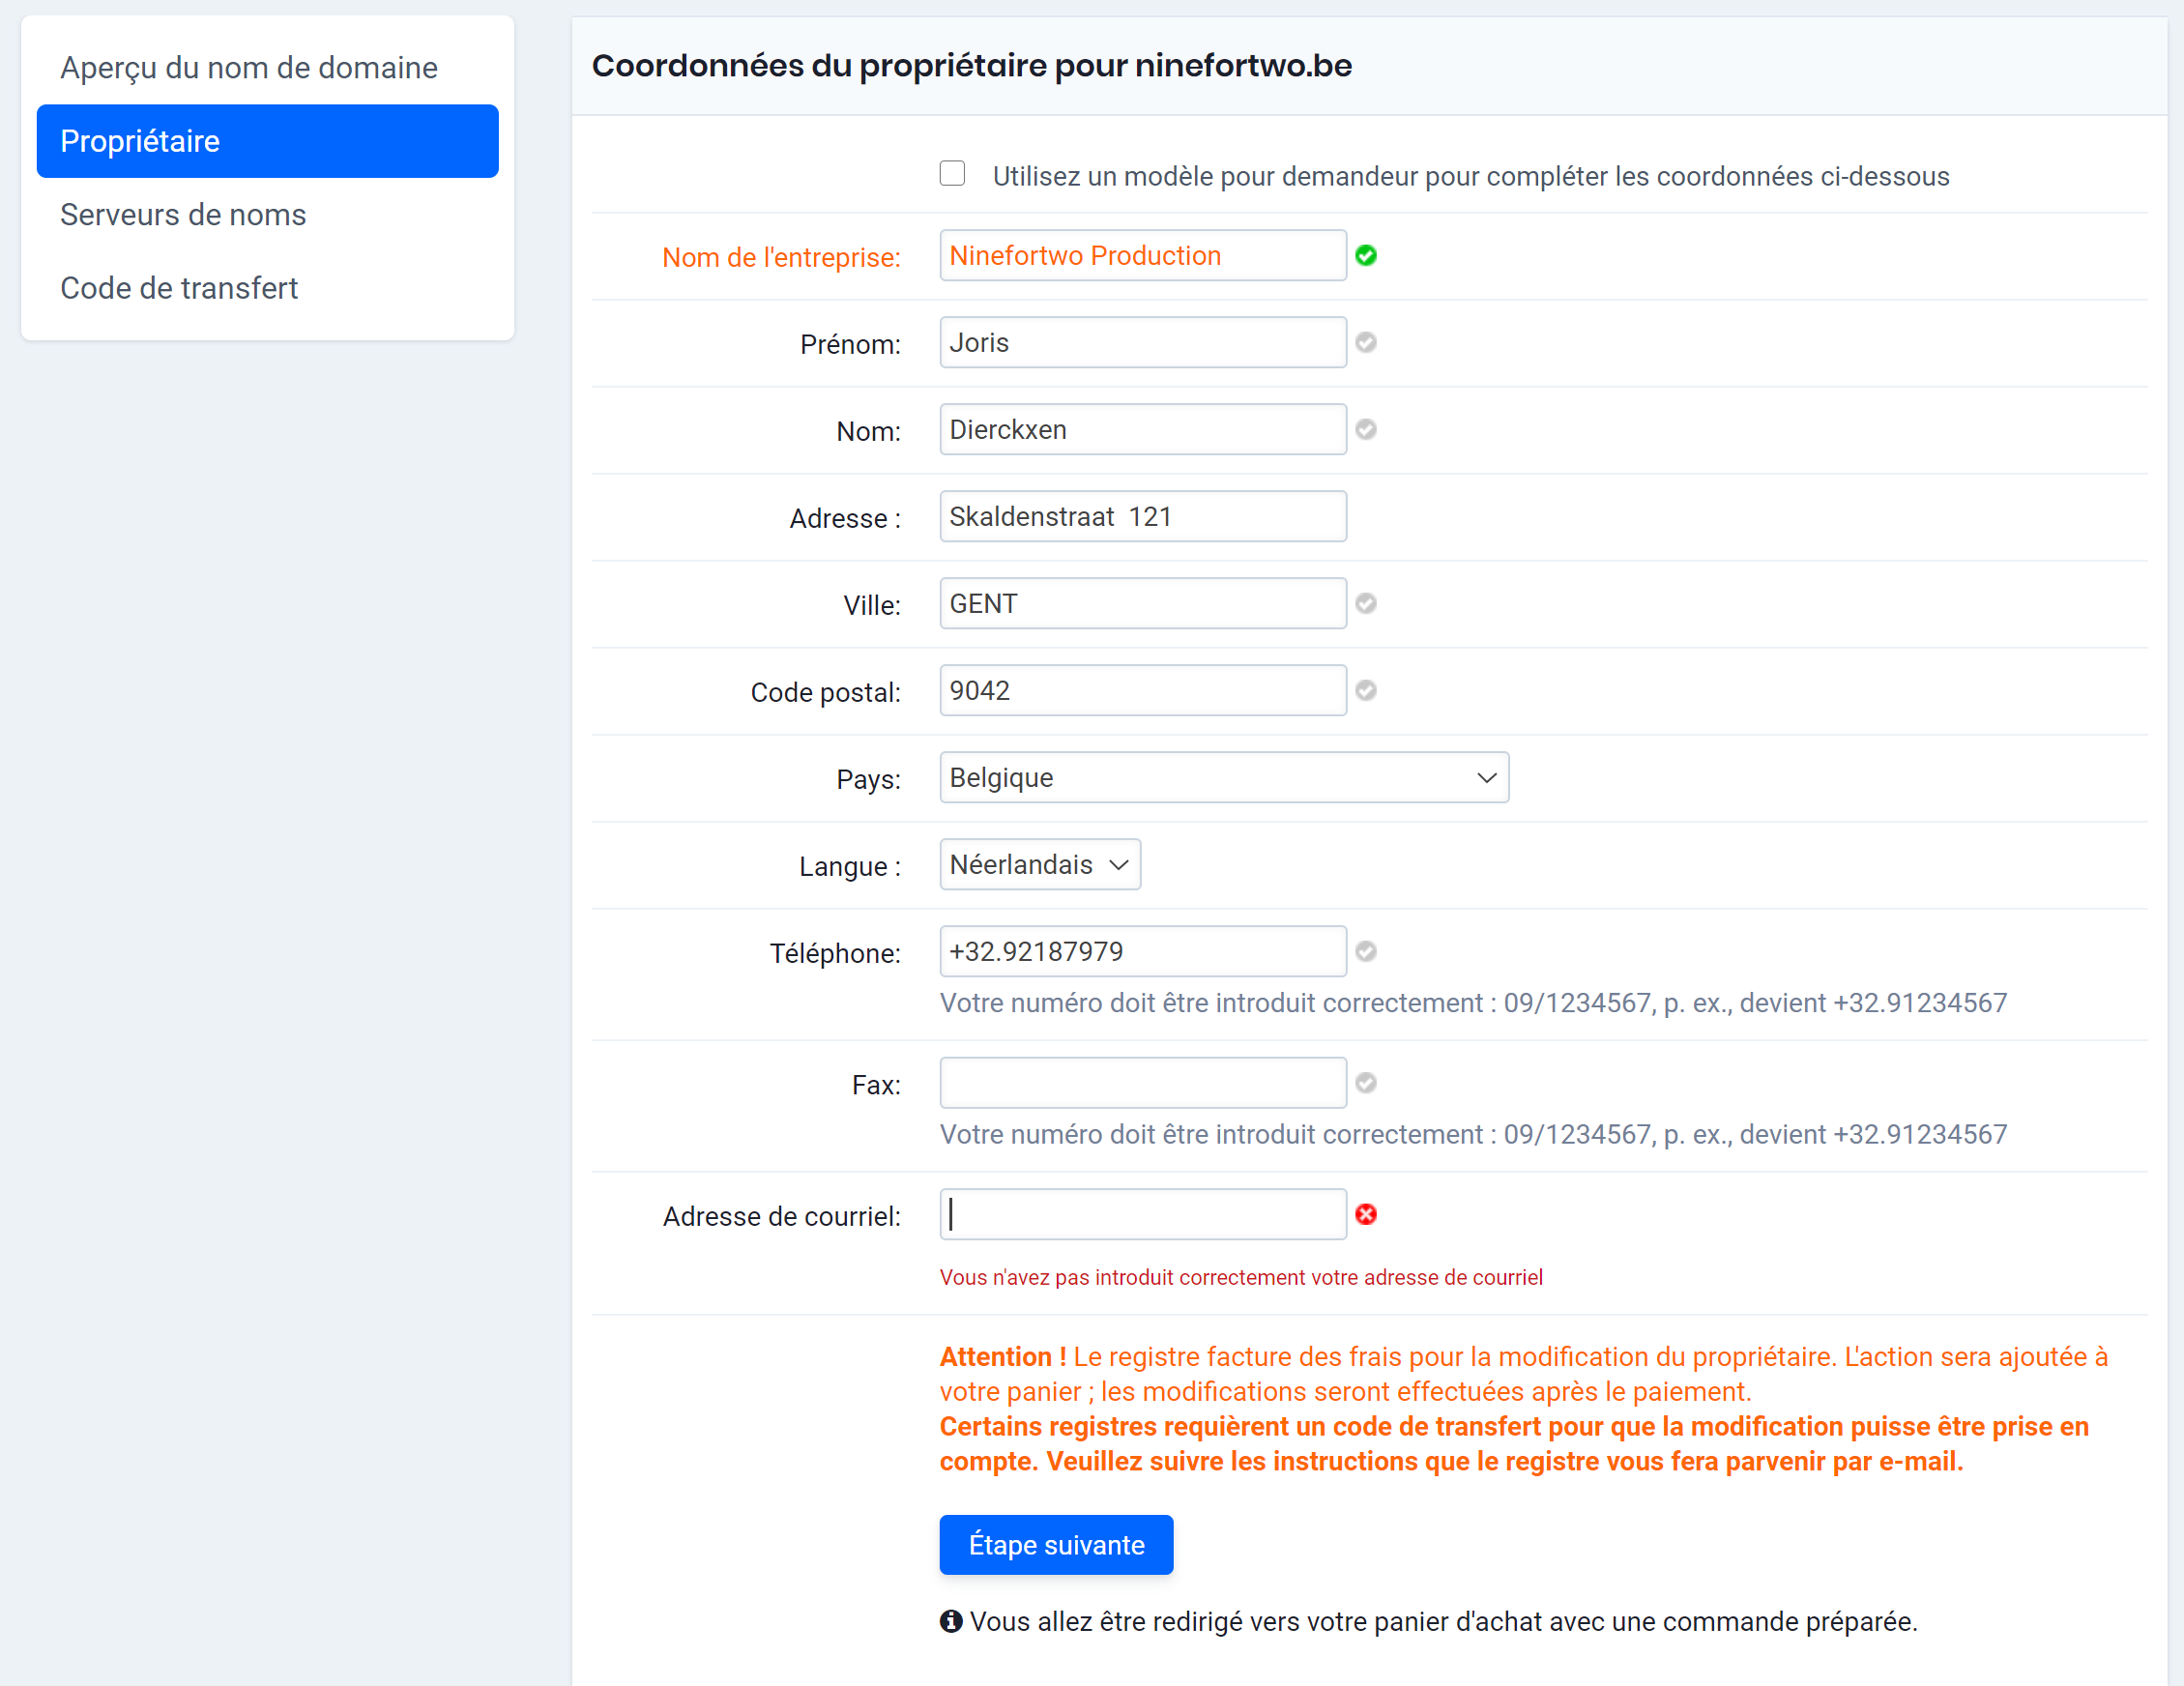Viewport: 2184px width, 1686px height.
Task: Expand the country selector chevron arrow
Action: coord(1487,777)
